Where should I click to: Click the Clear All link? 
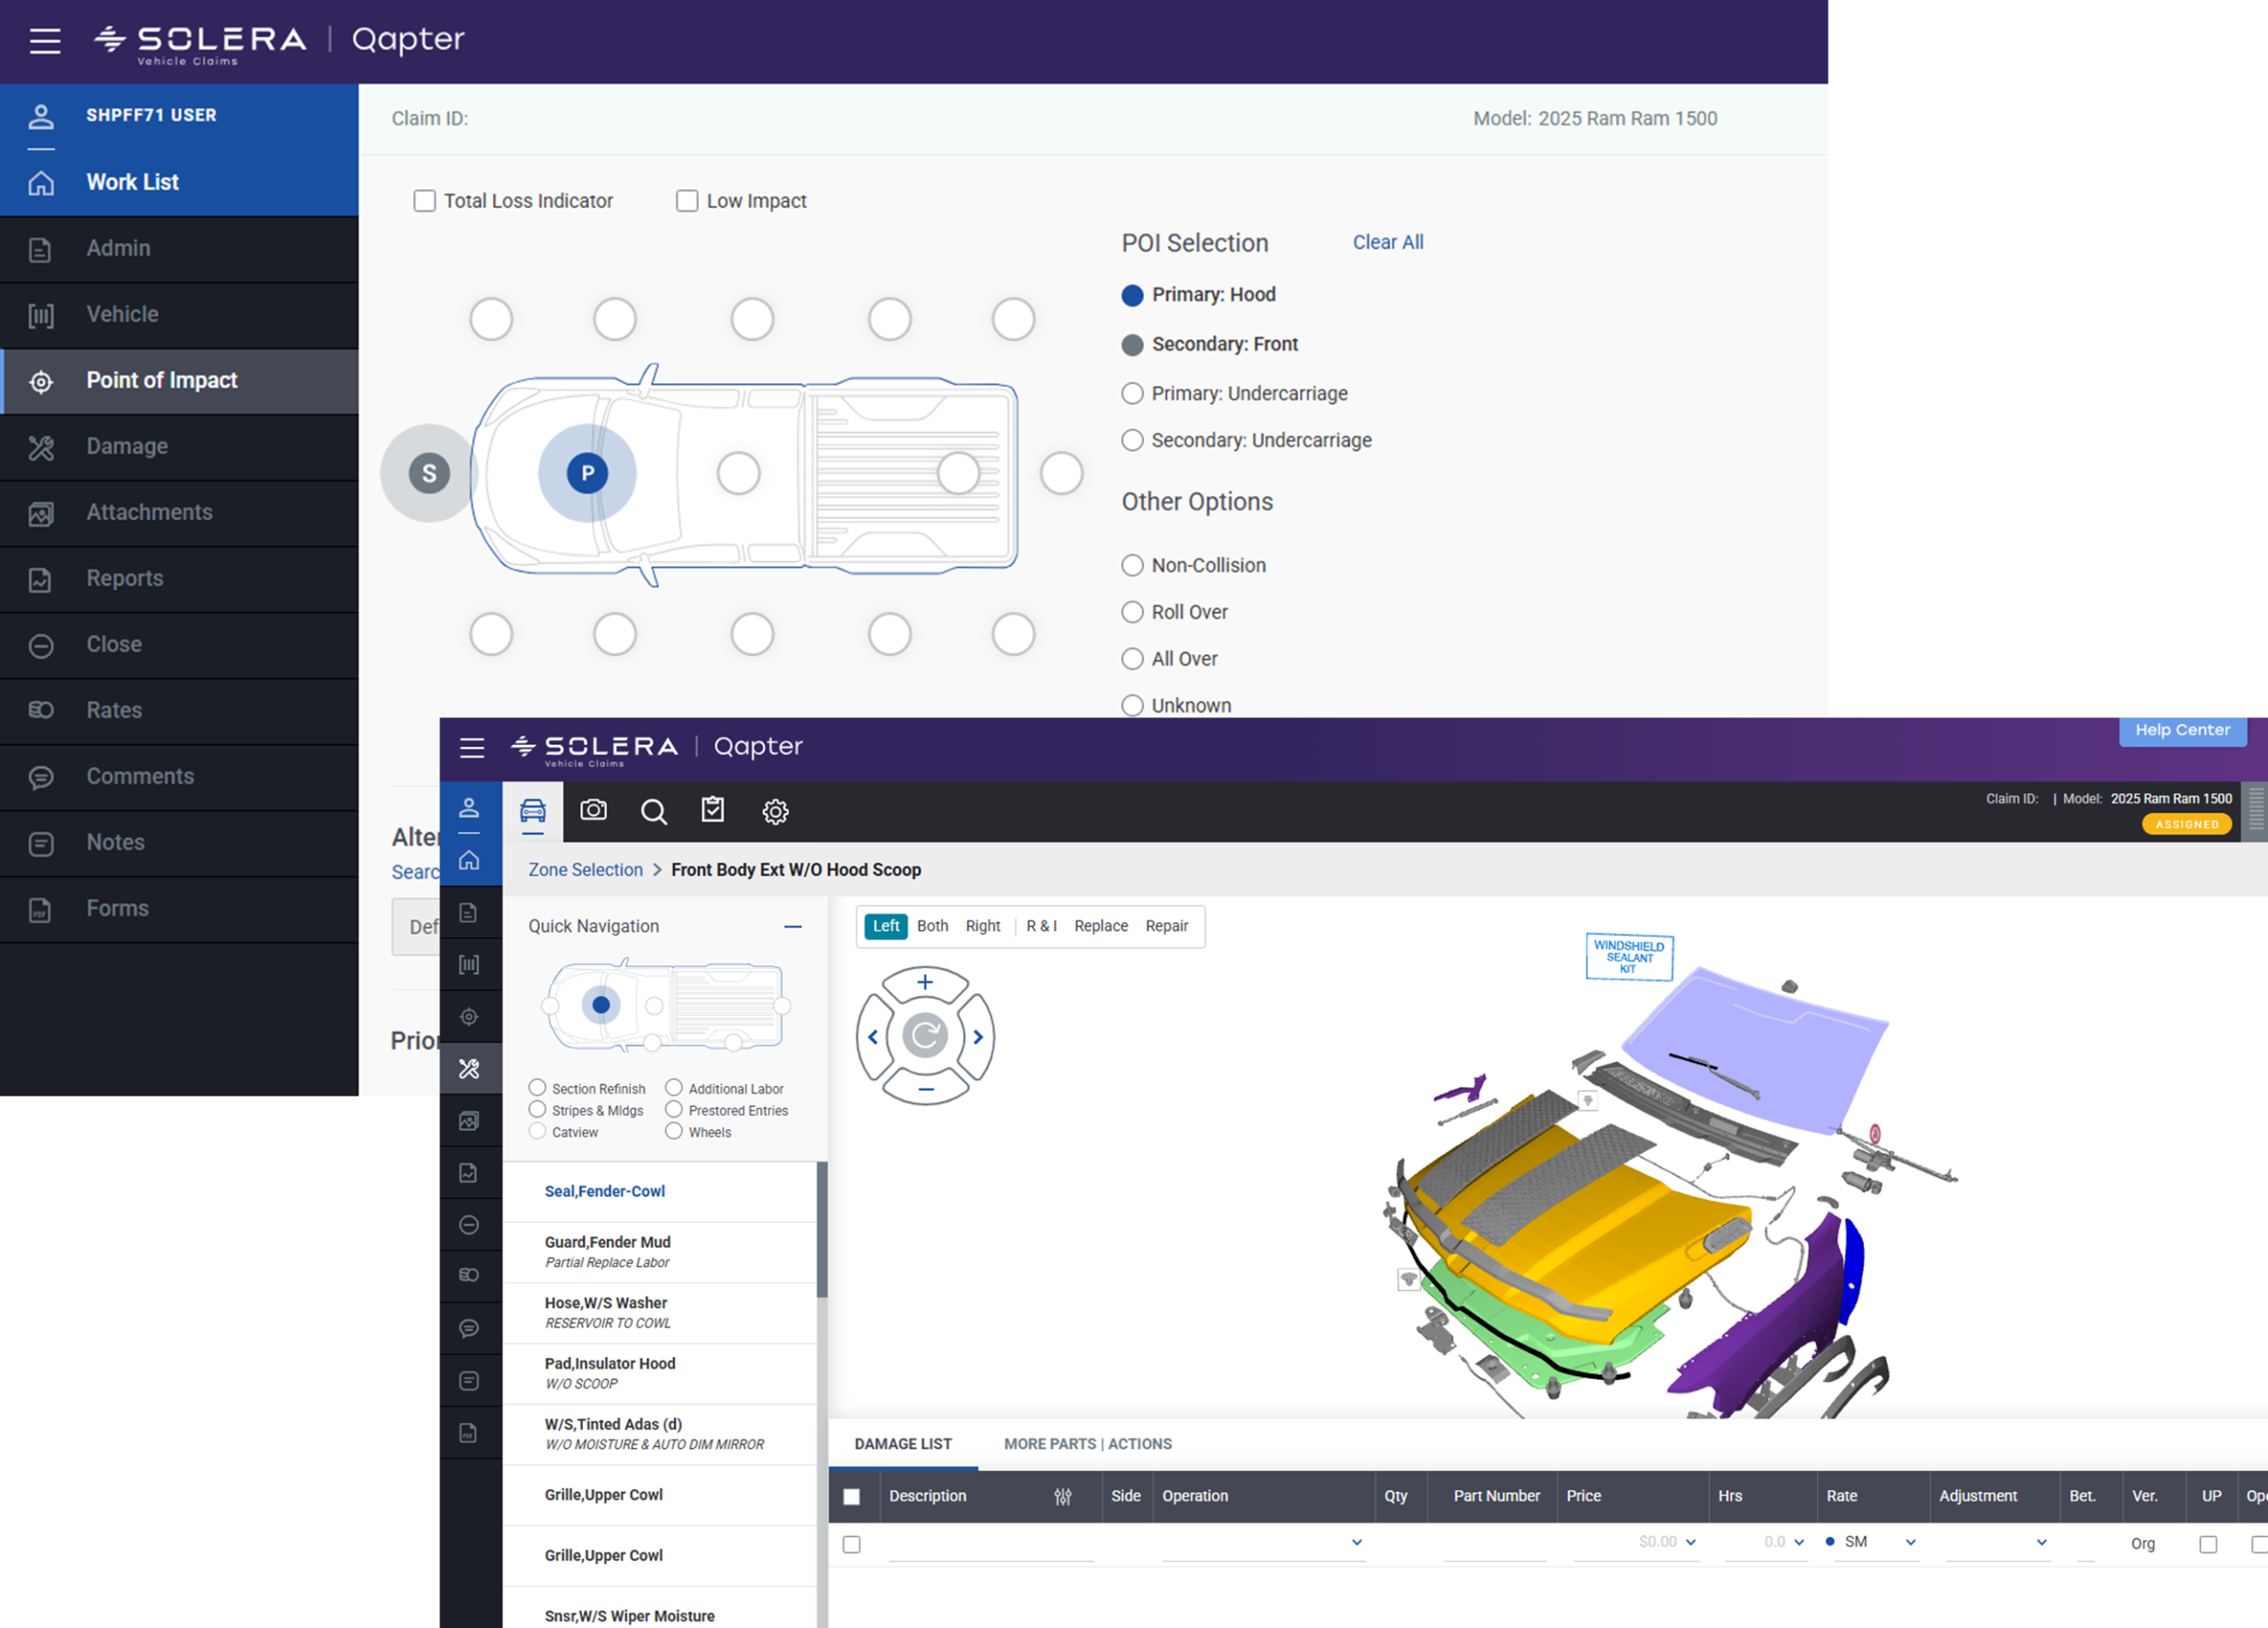pyautogui.click(x=1387, y=242)
